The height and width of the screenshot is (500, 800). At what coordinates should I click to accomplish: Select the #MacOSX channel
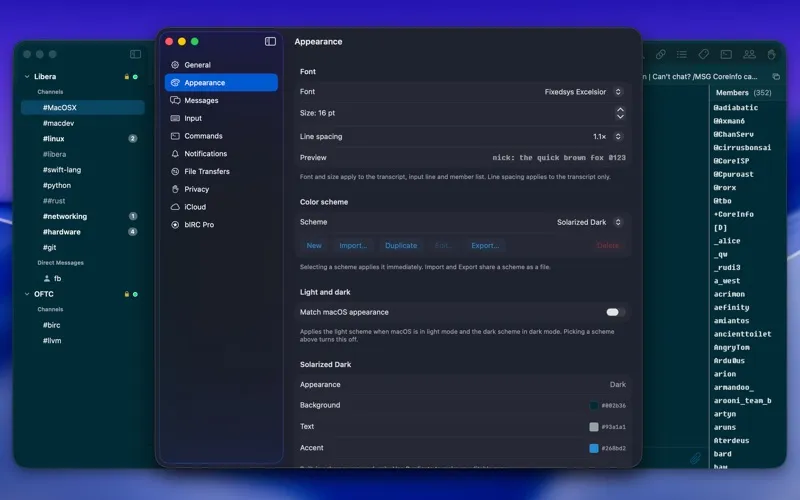click(x=83, y=108)
